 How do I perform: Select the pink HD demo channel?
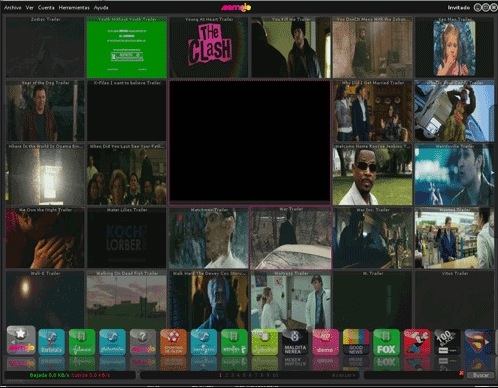coord(325,342)
